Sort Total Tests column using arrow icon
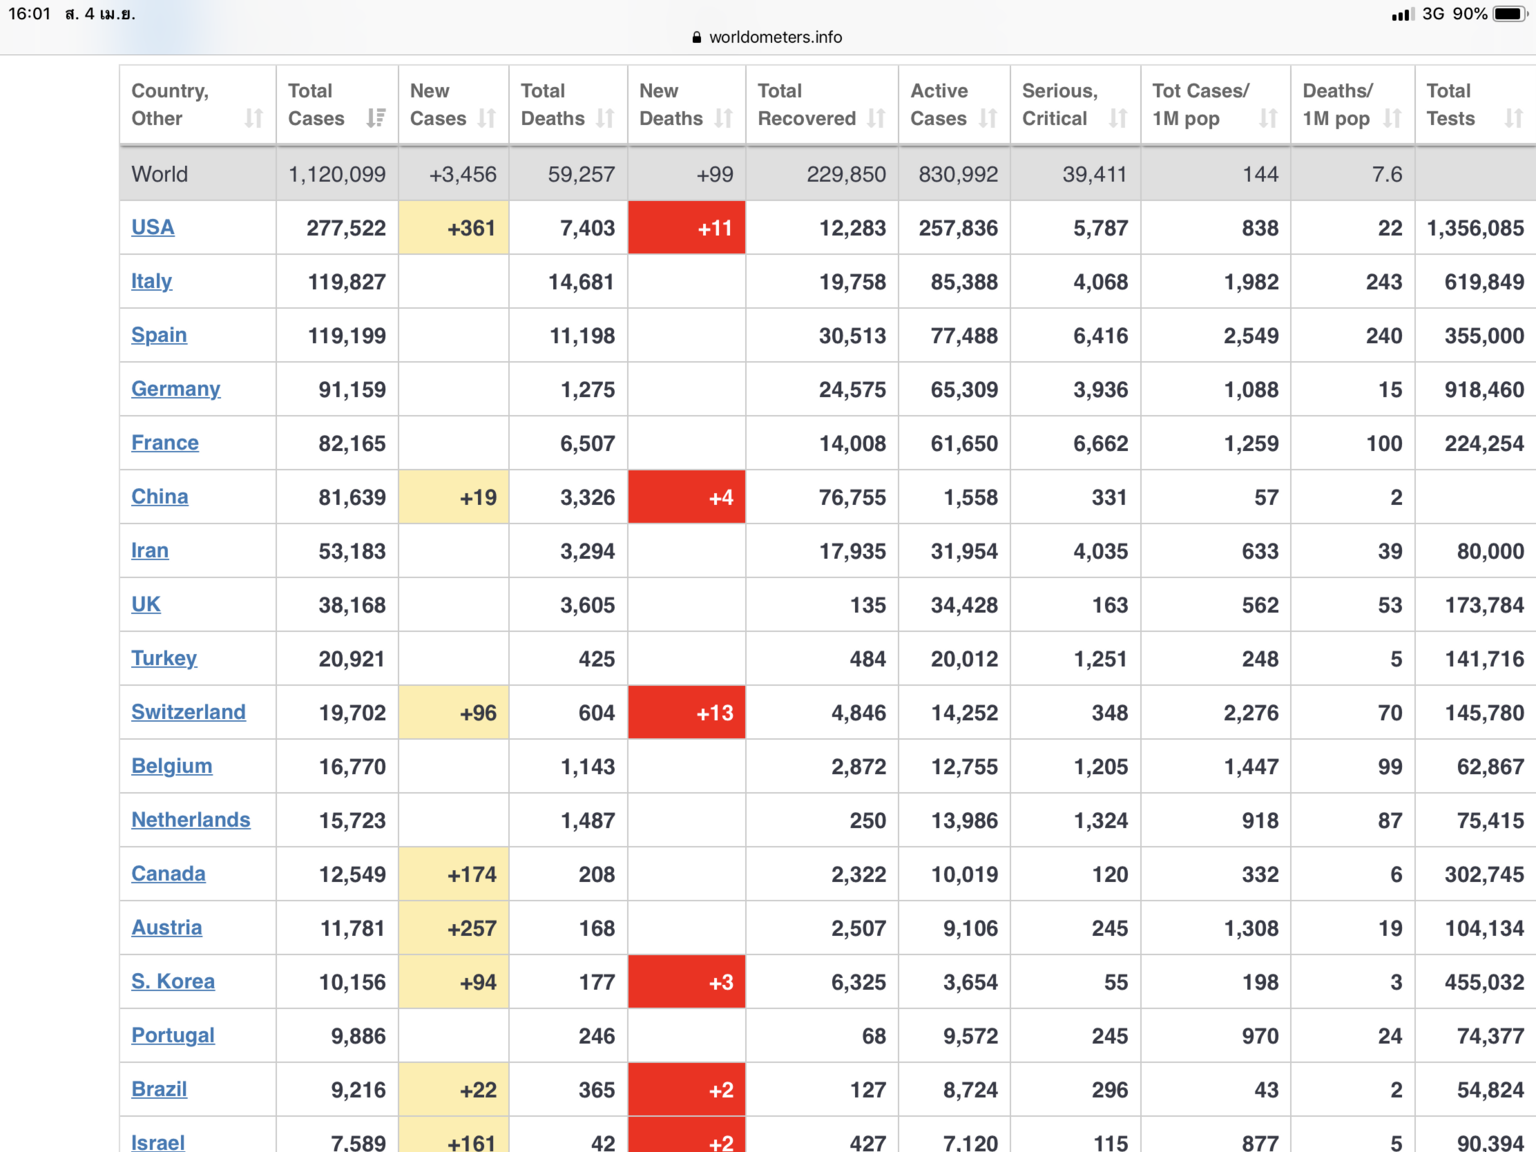 pos(1514,119)
